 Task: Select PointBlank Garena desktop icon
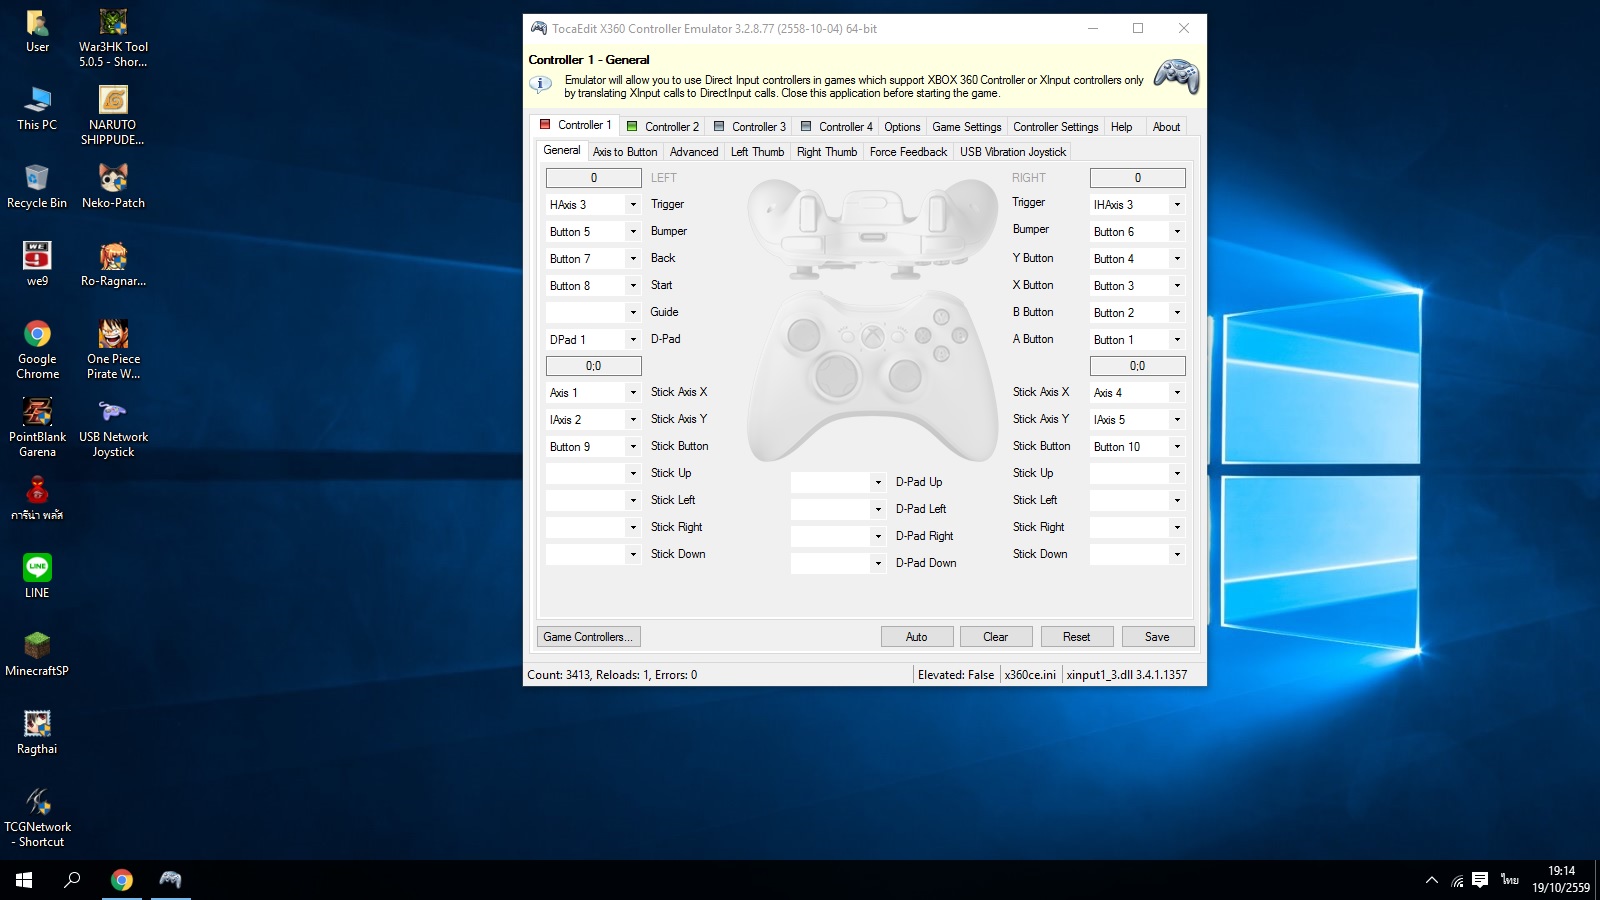(x=37, y=428)
